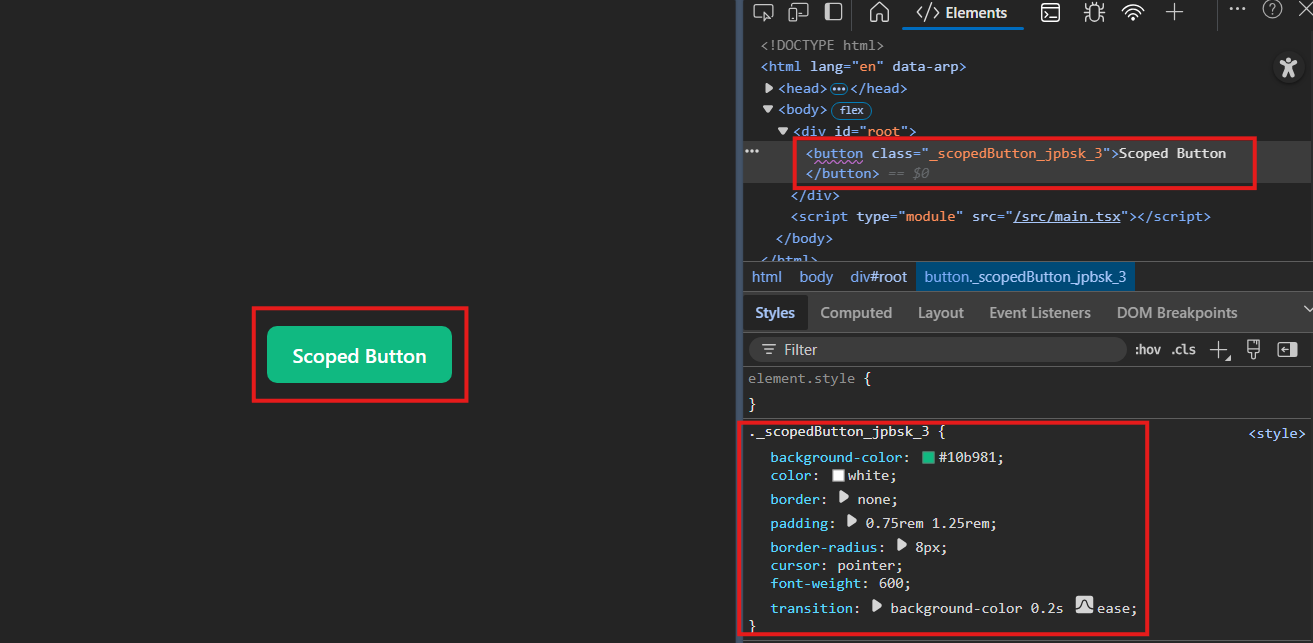
Task: Click the green Scoped Button
Action: [x=359, y=355]
